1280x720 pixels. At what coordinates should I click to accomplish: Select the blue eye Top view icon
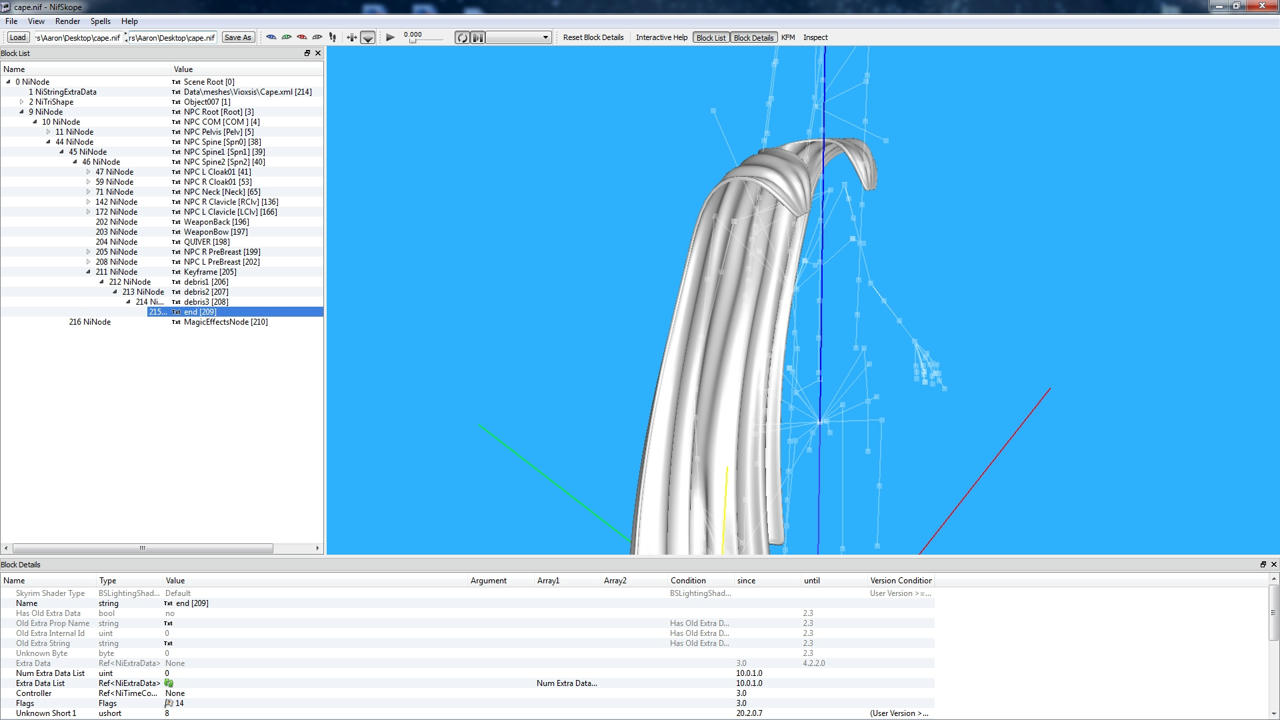[270, 38]
